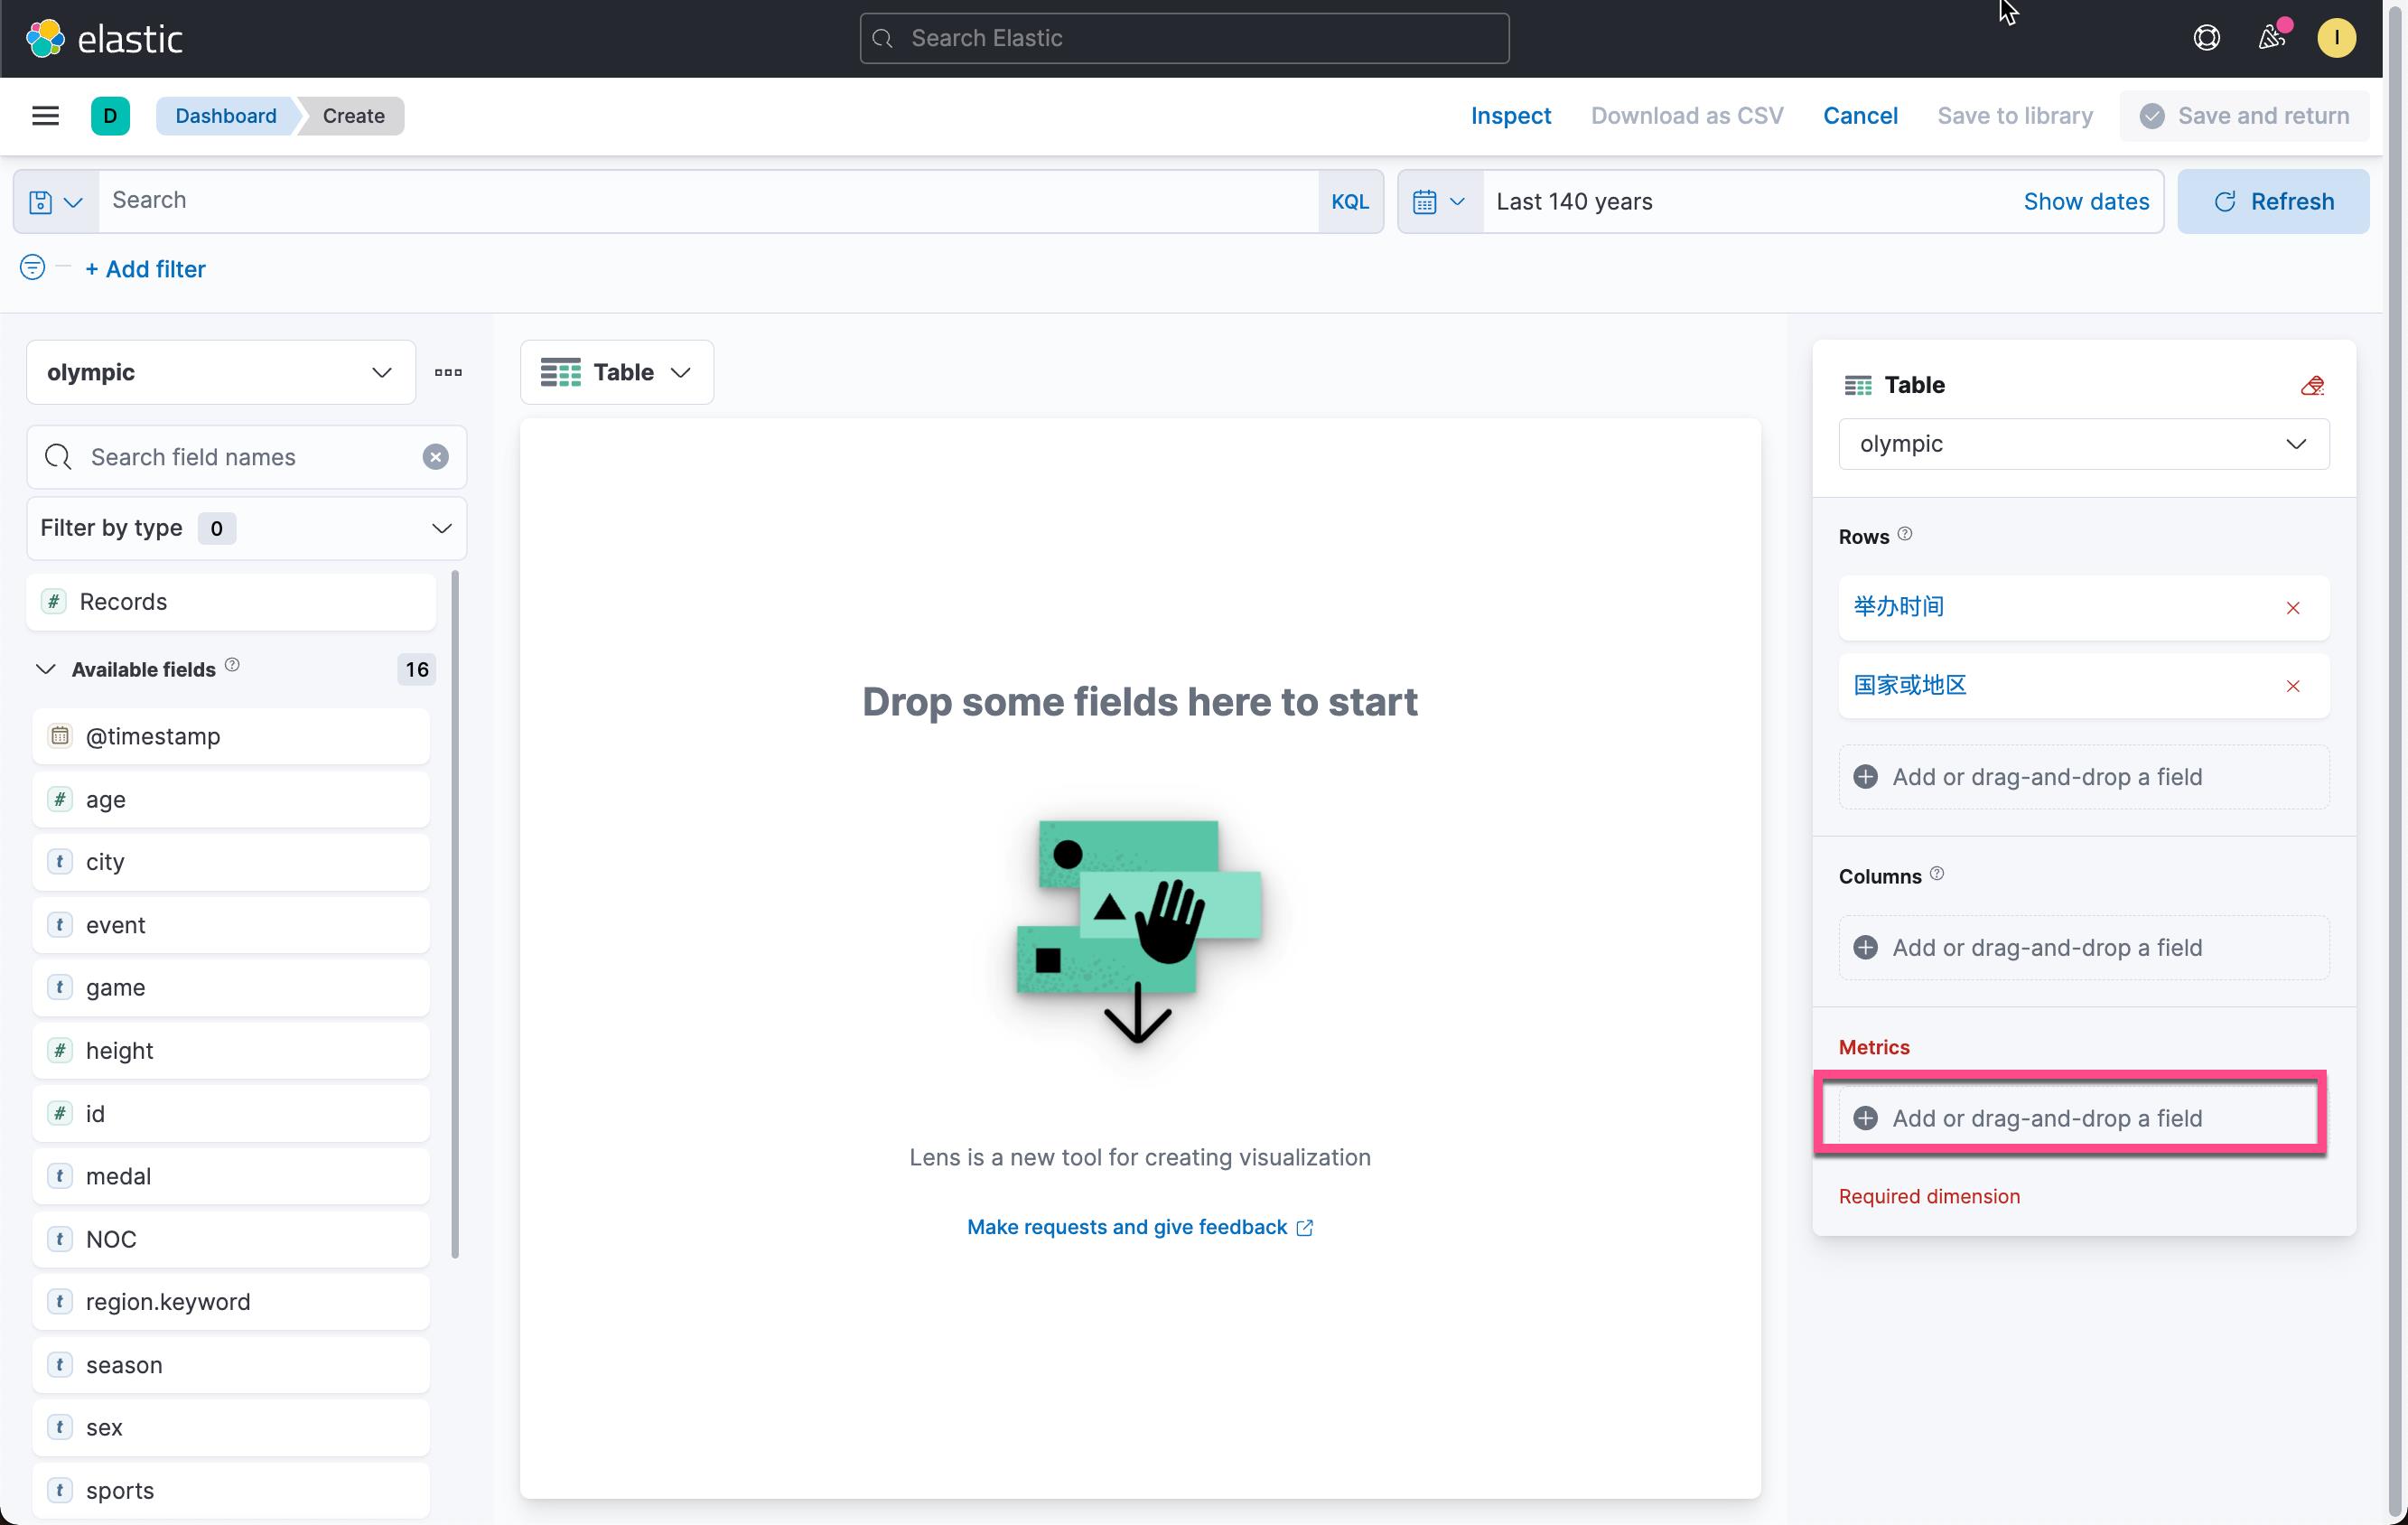Select the region.keyword field
This screenshot has width=2408, height=1525.
point(231,1302)
